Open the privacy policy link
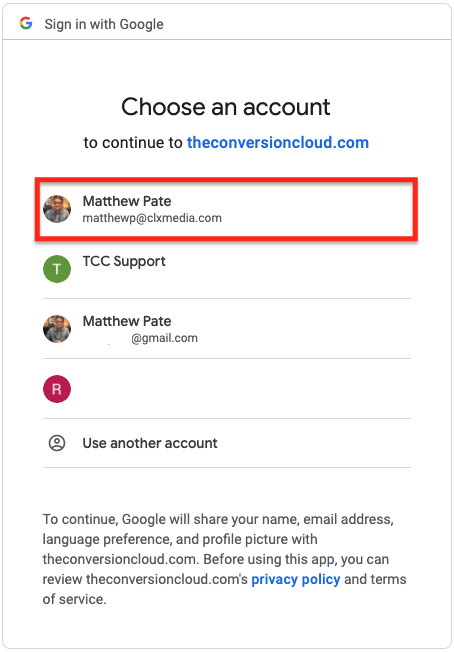This screenshot has height=652, width=454. 296,579
